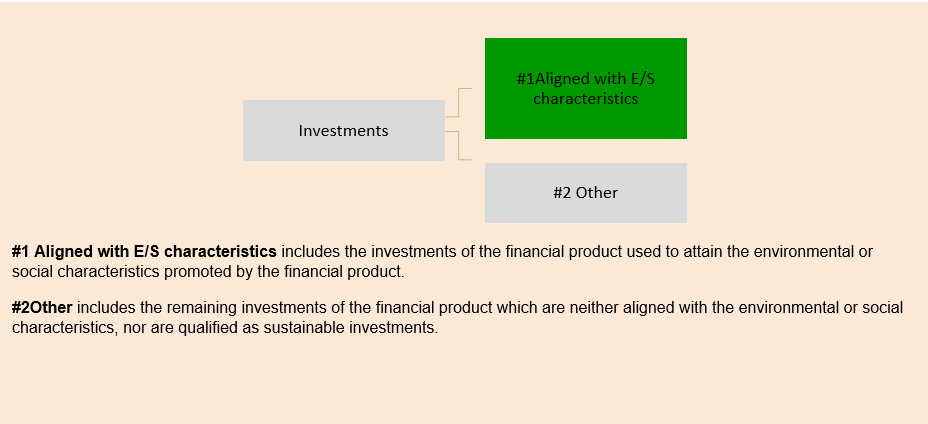Click the word 'characteristics' inside green box
This screenshot has width=928, height=424.
585,98
